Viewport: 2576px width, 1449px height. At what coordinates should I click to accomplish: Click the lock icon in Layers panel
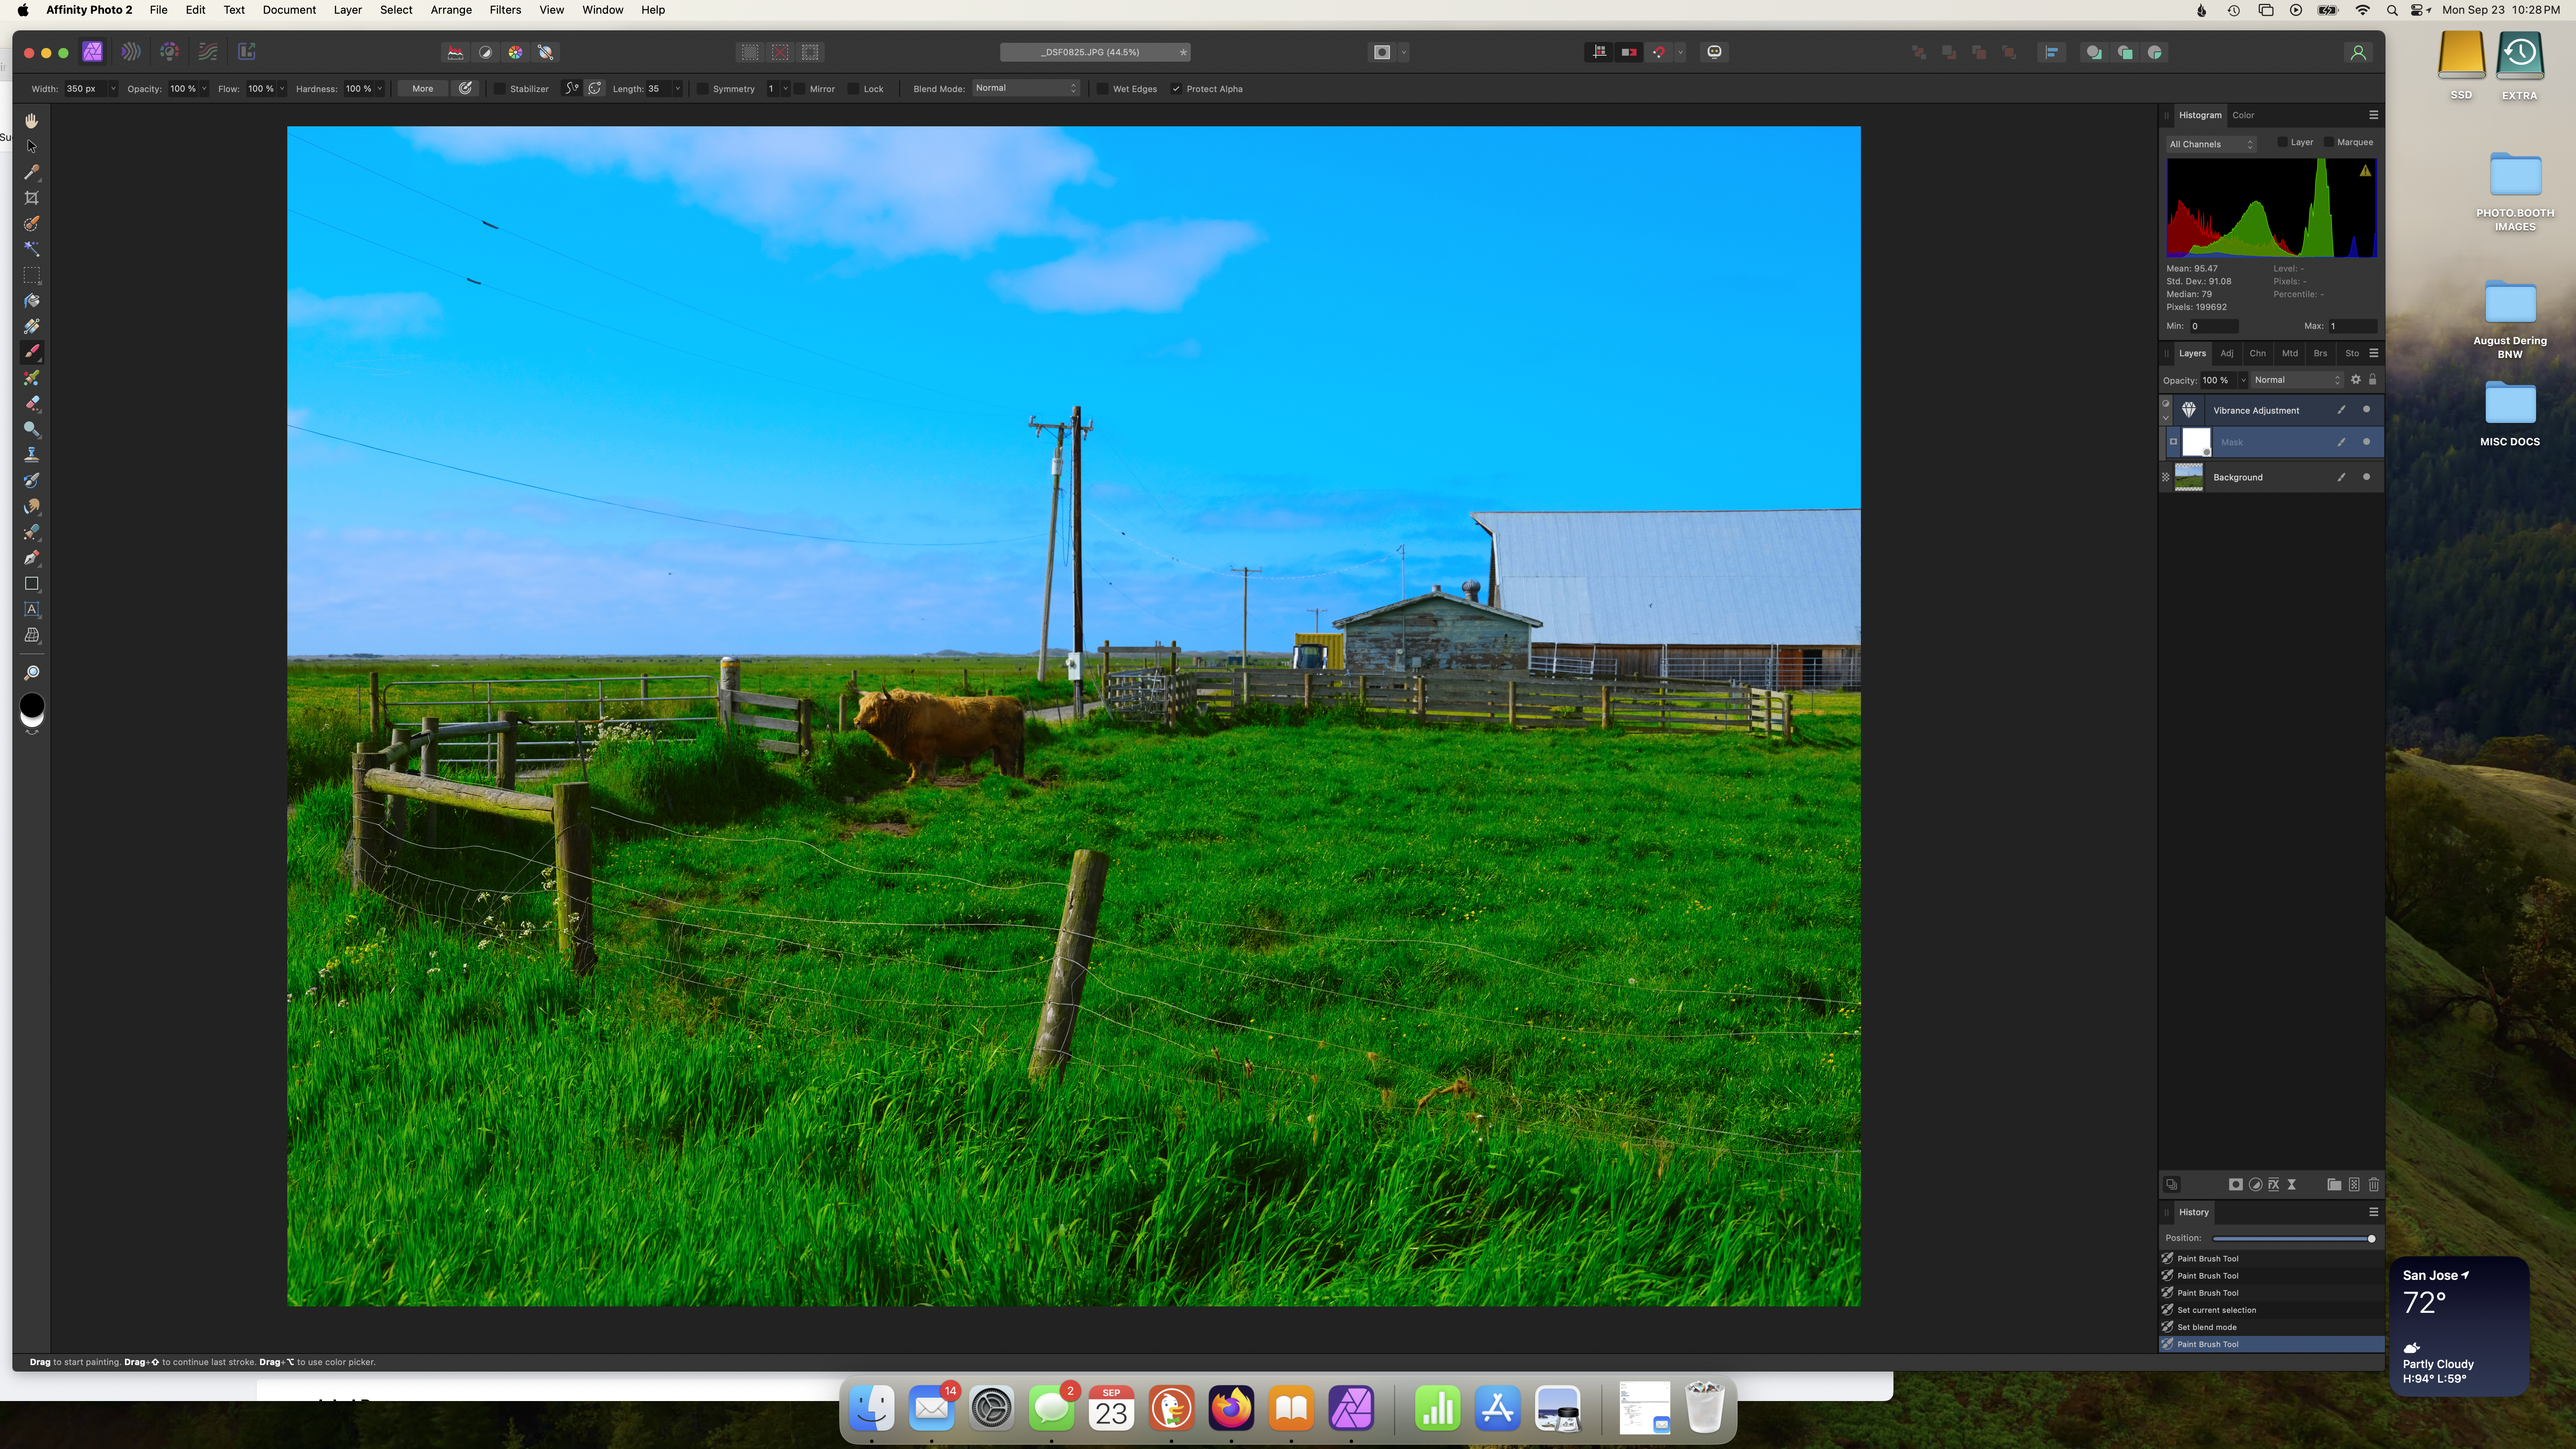click(x=2372, y=380)
